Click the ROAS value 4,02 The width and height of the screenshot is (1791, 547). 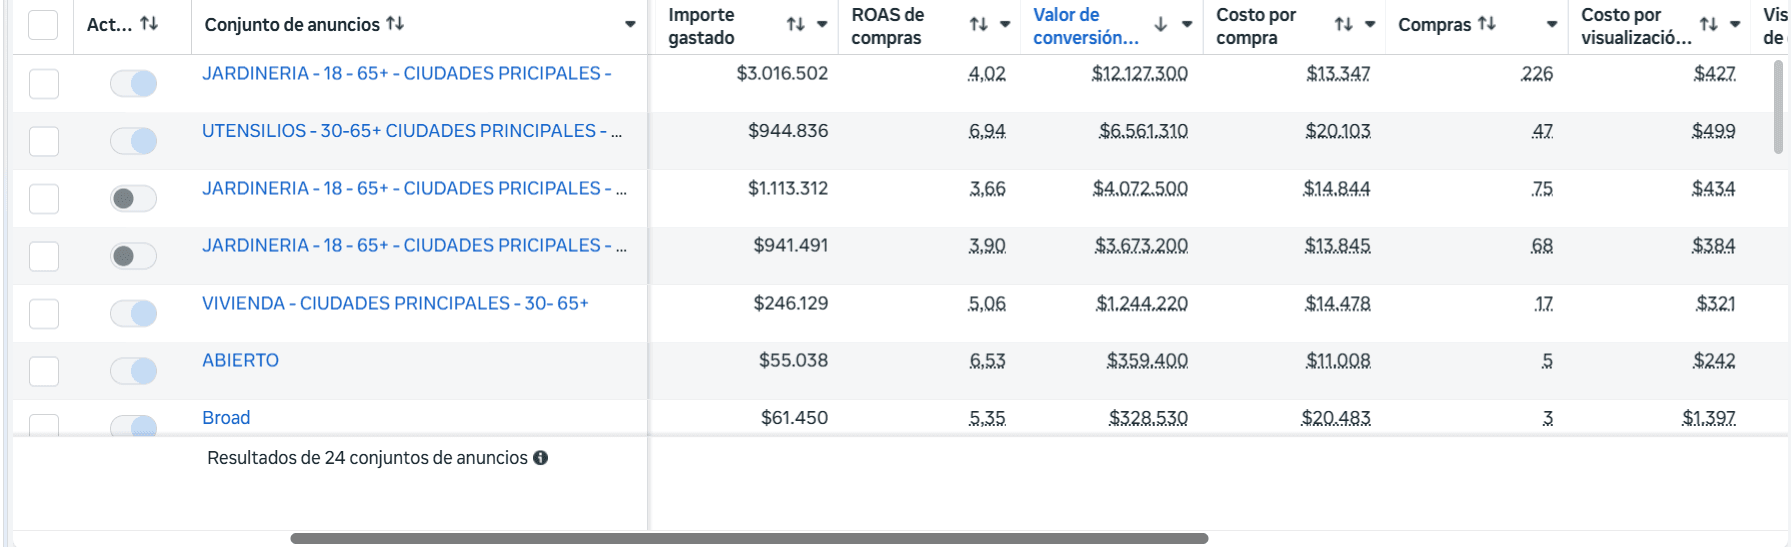[987, 73]
